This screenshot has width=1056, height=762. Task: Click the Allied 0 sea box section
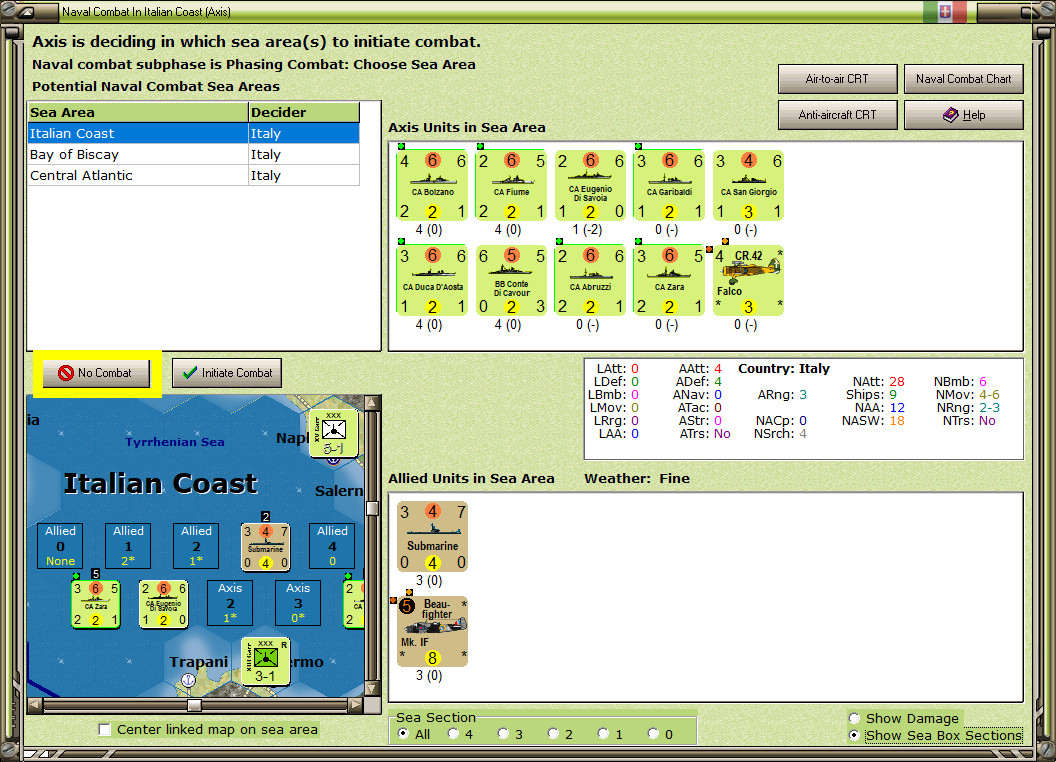pos(61,546)
